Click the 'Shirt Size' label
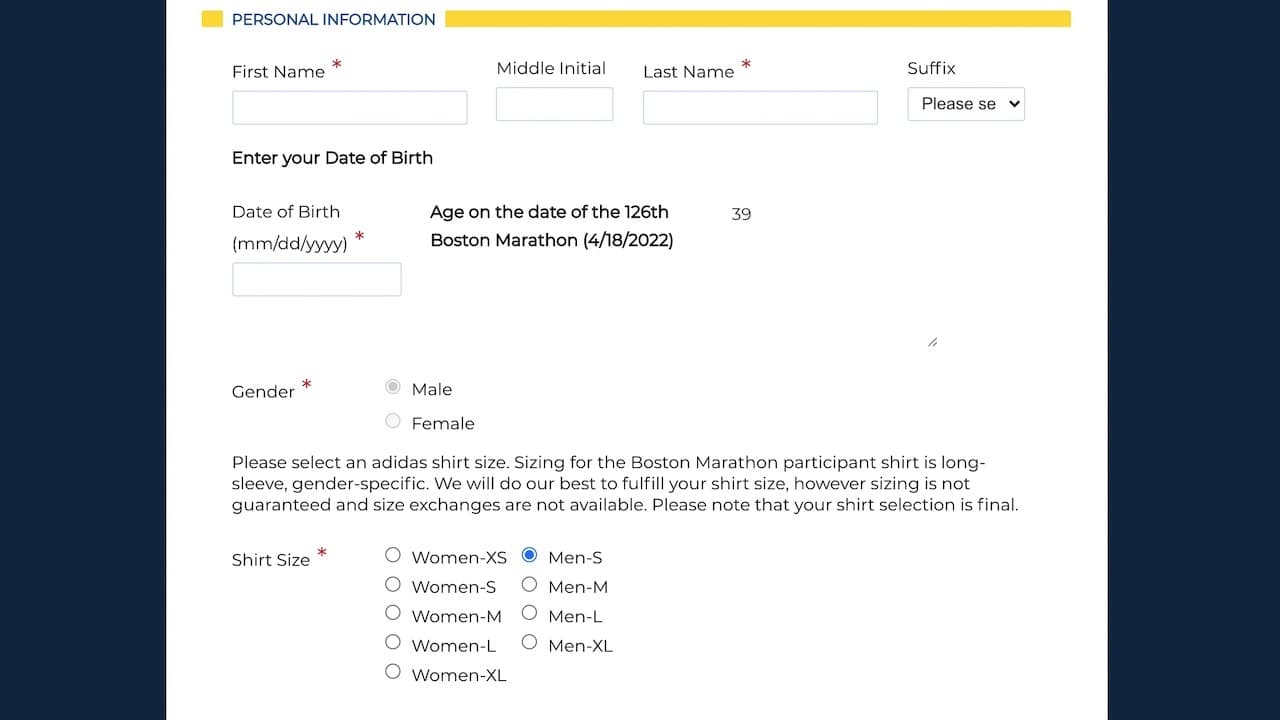Image resolution: width=1280 pixels, height=720 pixels. (x=271, y=560)
